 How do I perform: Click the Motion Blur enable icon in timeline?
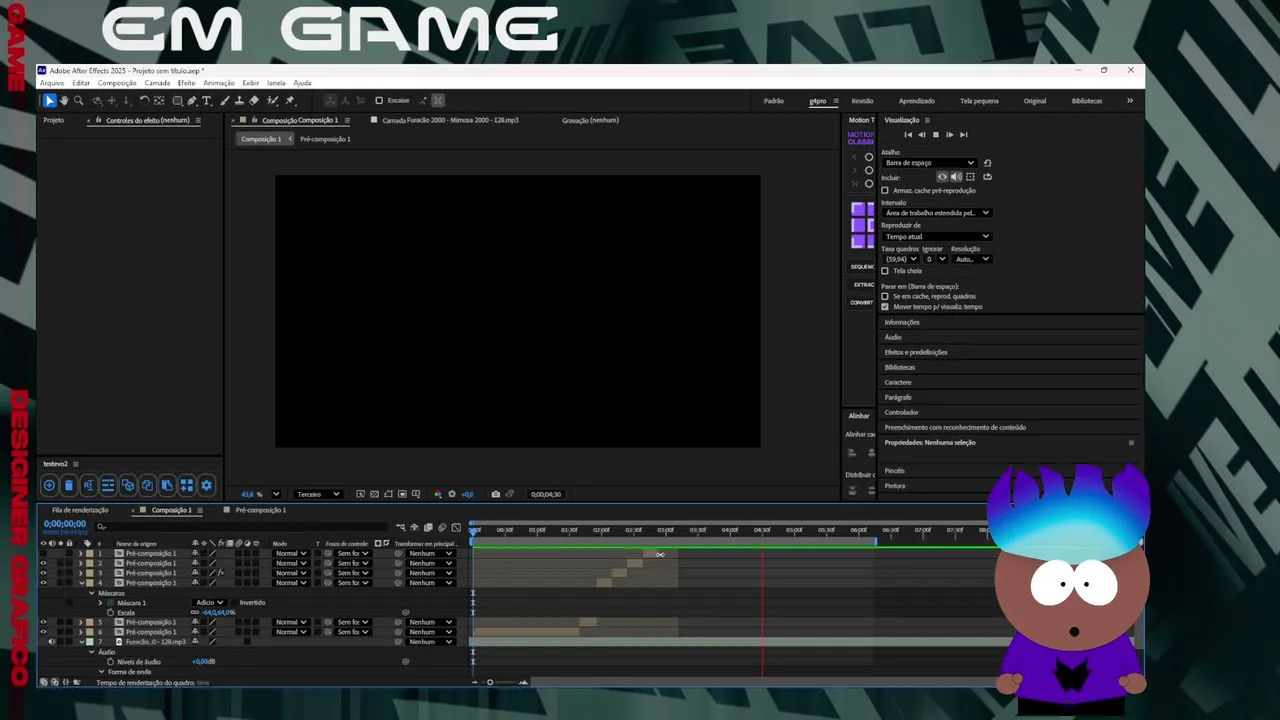point(442,527)
